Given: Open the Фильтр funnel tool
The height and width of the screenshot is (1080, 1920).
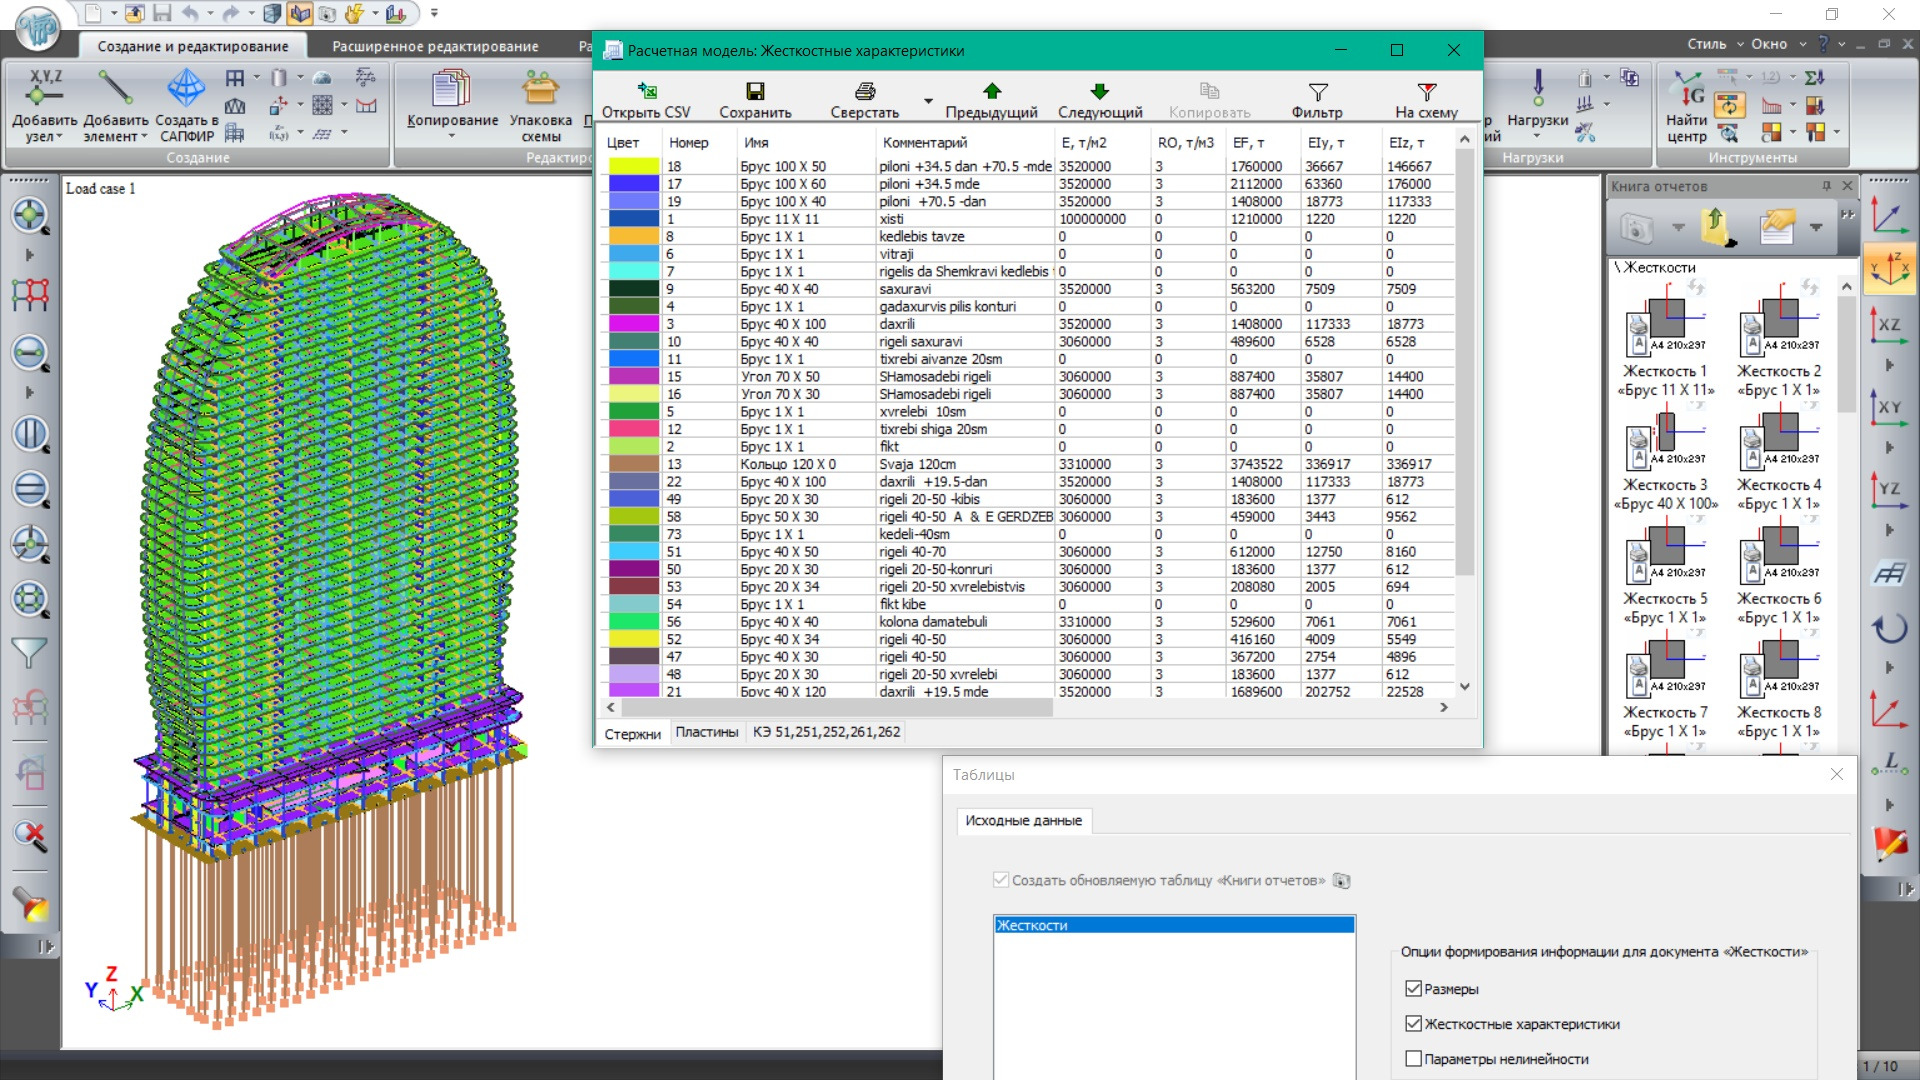Looking at the screenshot, I should click(x=1317, y=92).
